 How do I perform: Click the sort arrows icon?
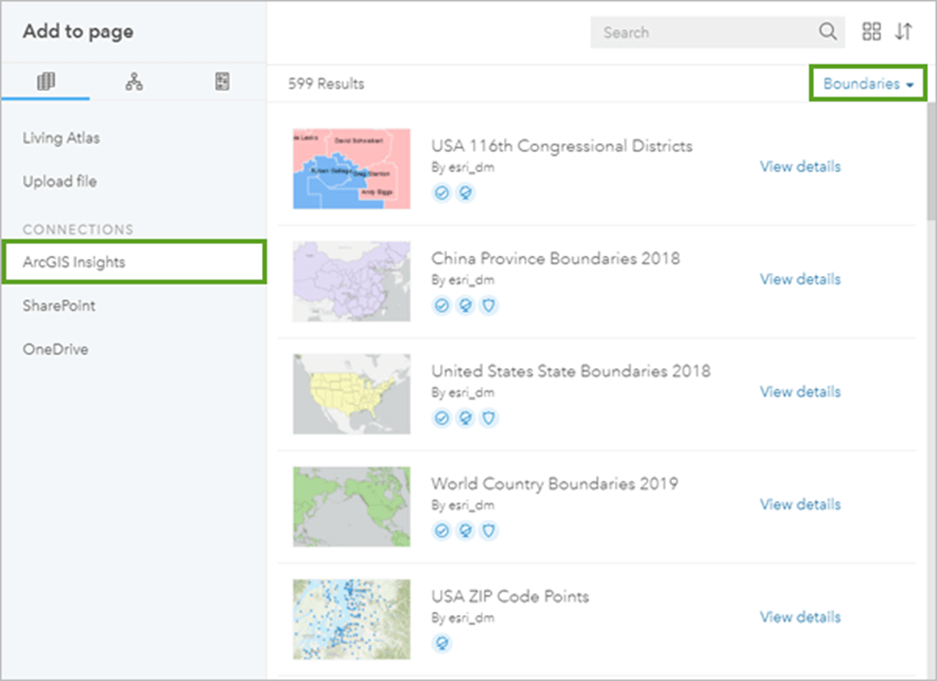point(903,32)
